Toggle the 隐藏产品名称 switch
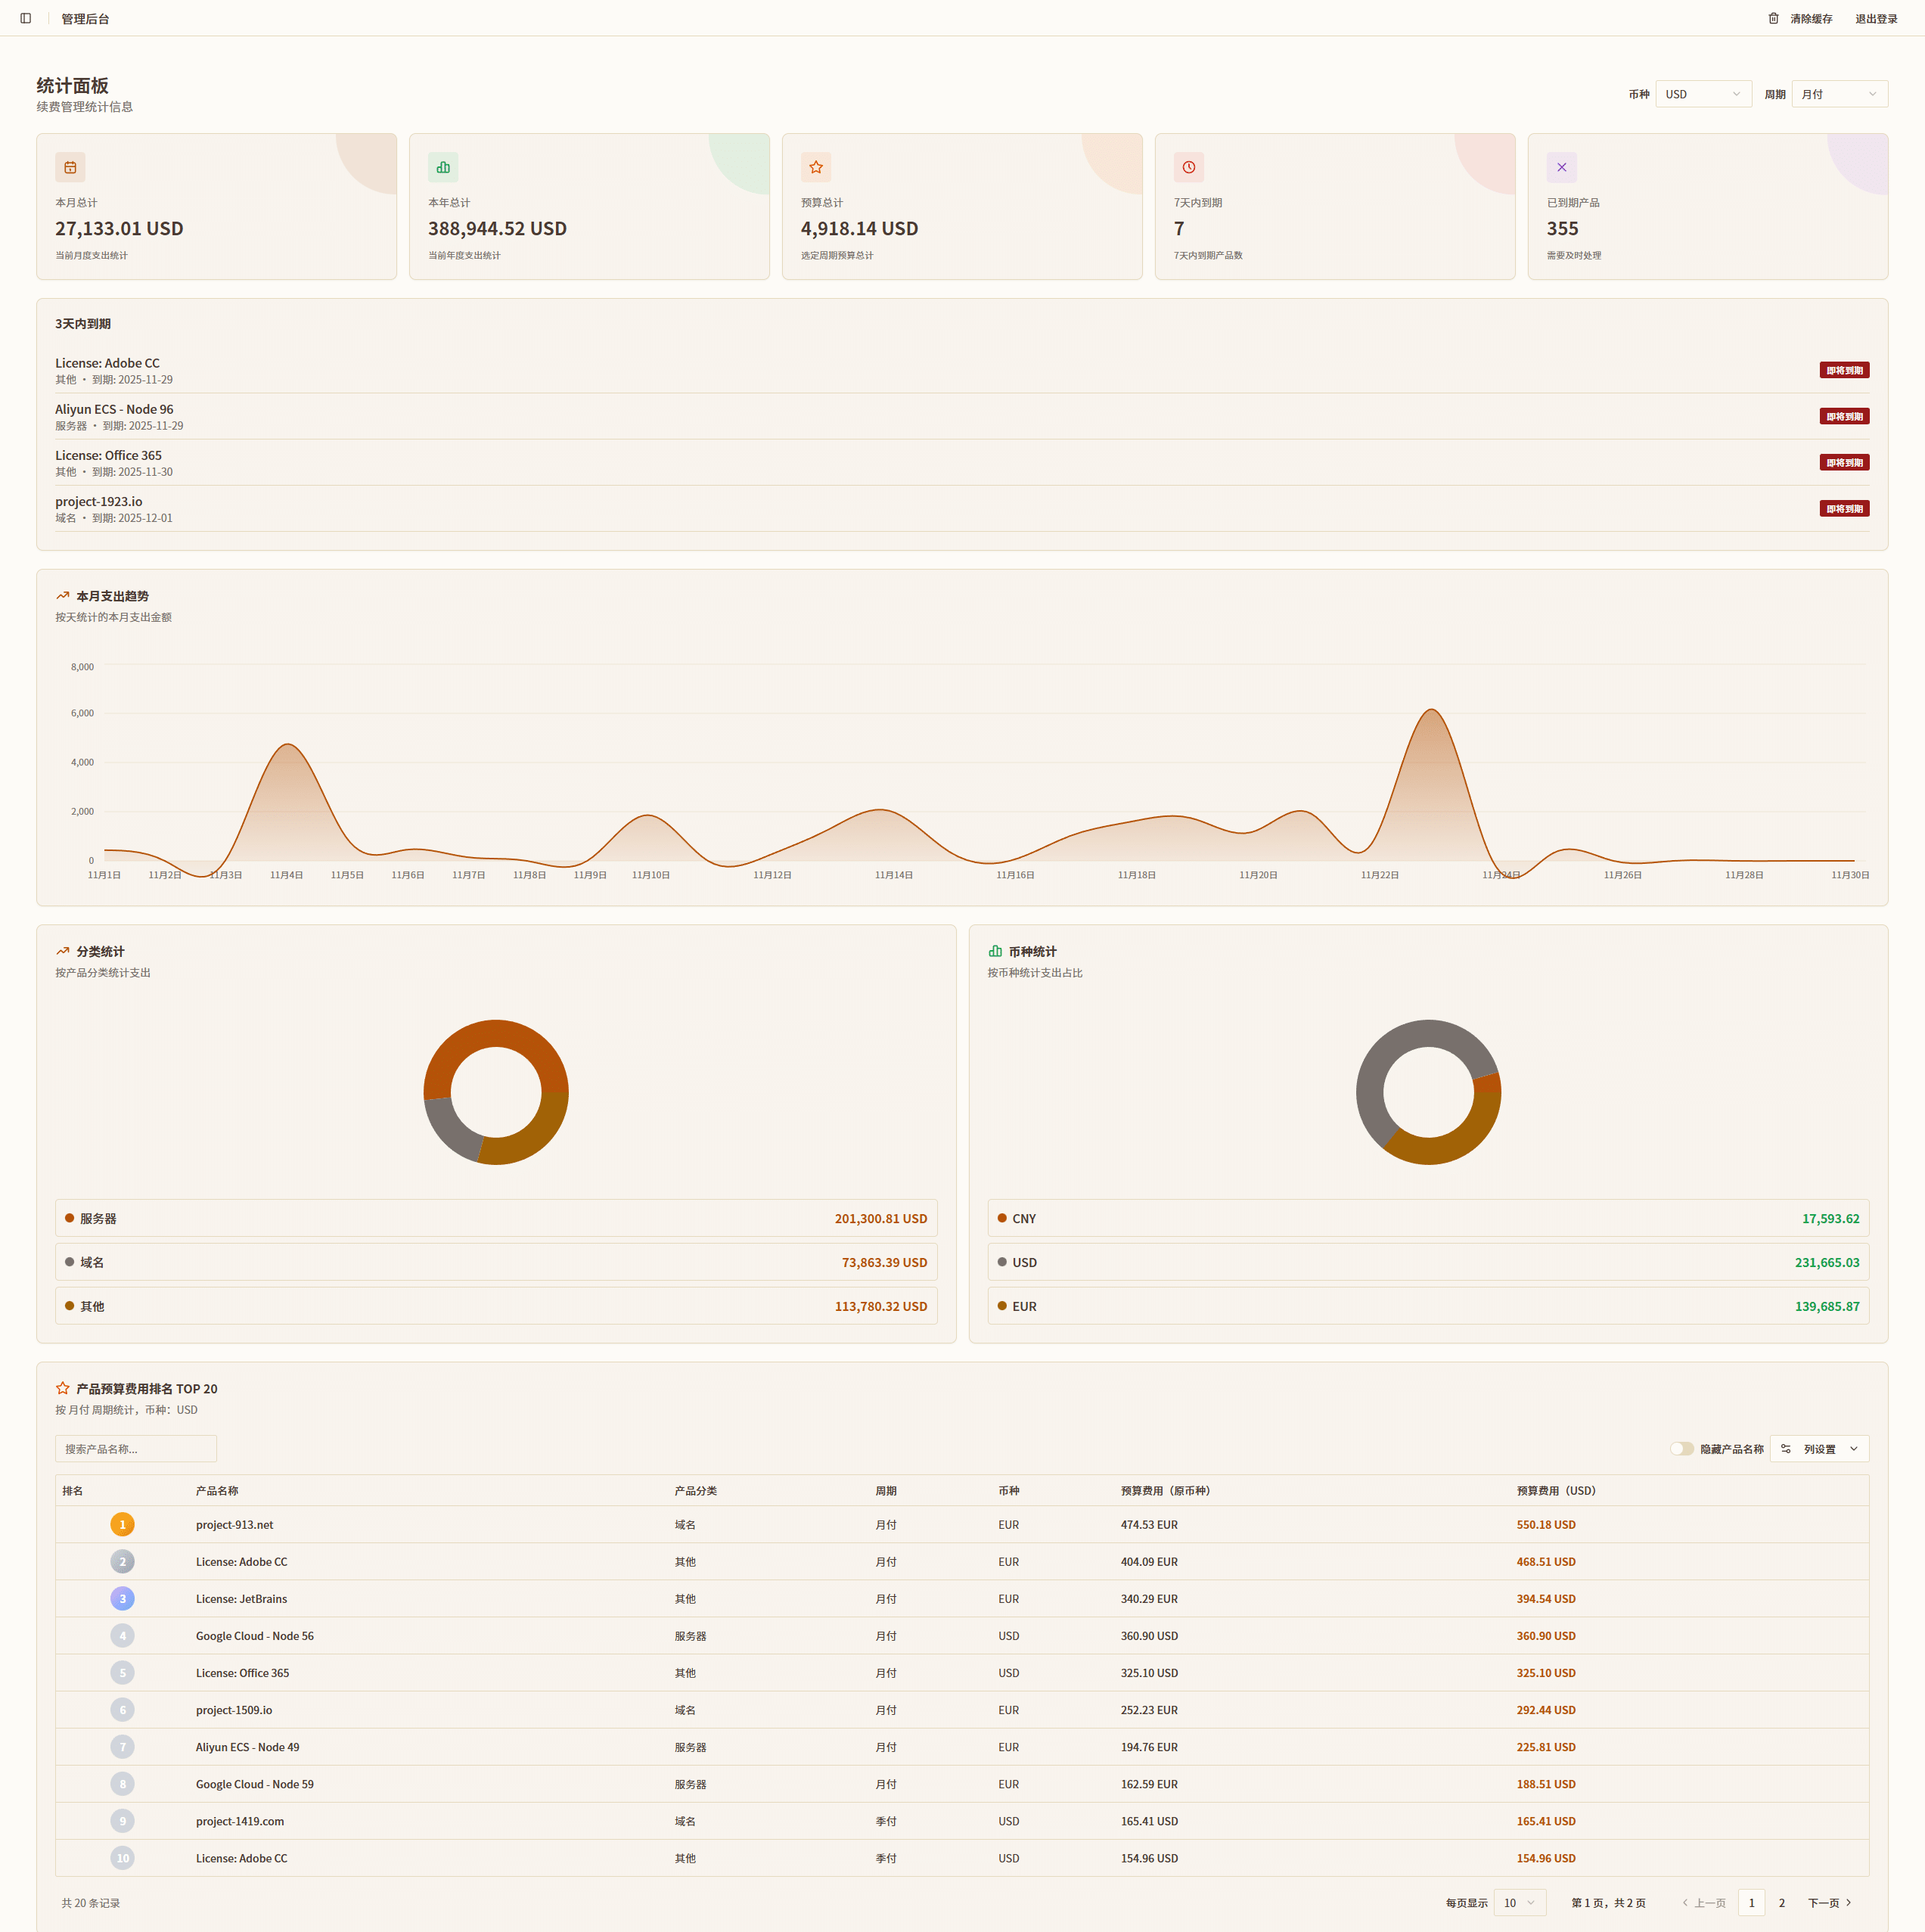 [x=1681, y=1449]
